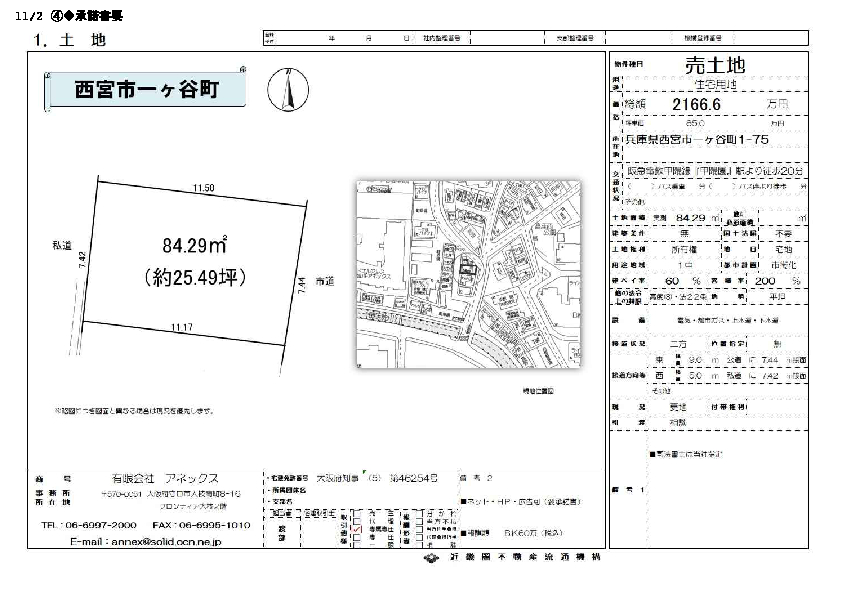
Task: Click the TEL 06-6997-2000 phone number
Action: [x=88, y=524]
